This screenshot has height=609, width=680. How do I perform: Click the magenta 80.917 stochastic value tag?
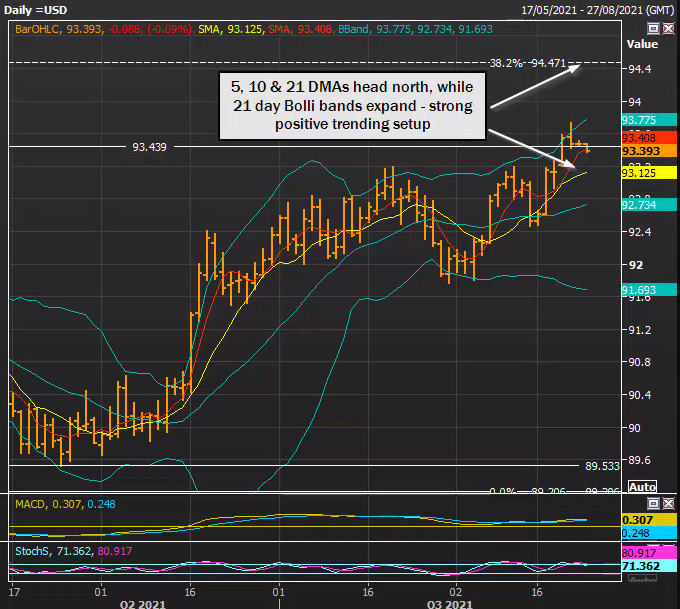638,552
